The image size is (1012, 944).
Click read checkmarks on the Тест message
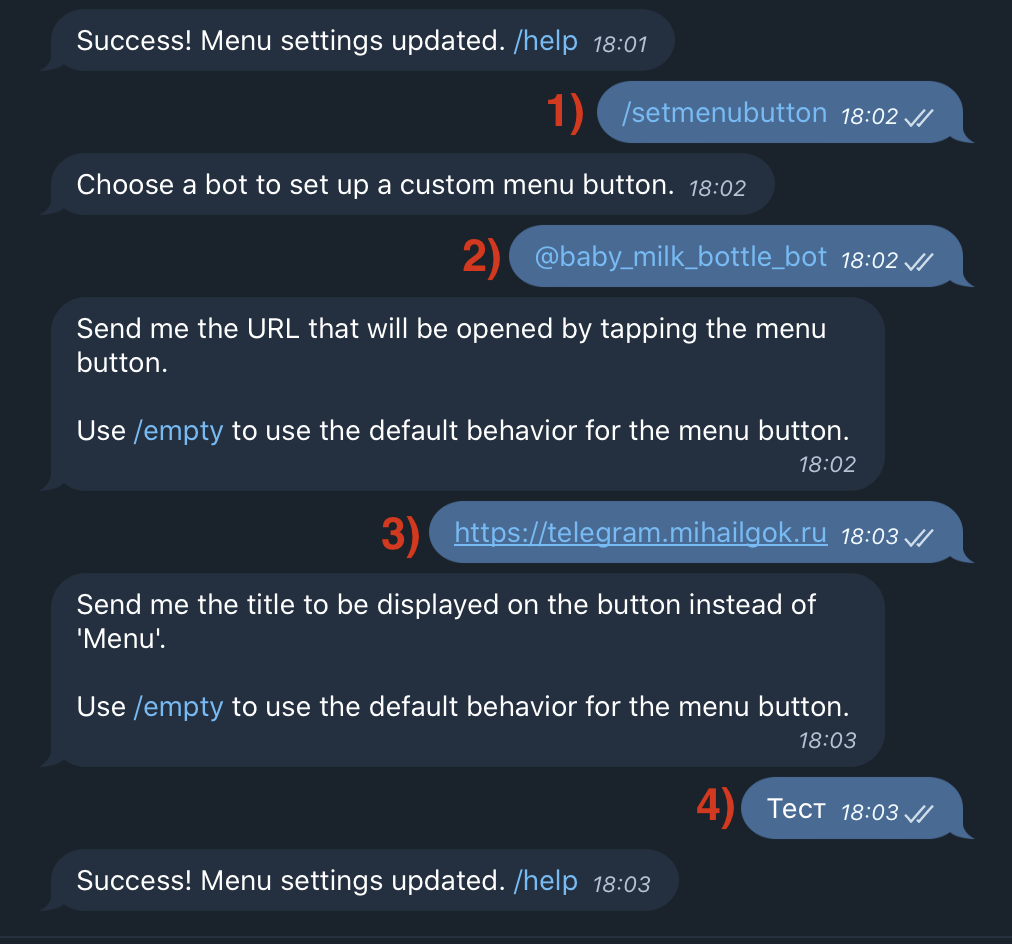click(919, 814)
